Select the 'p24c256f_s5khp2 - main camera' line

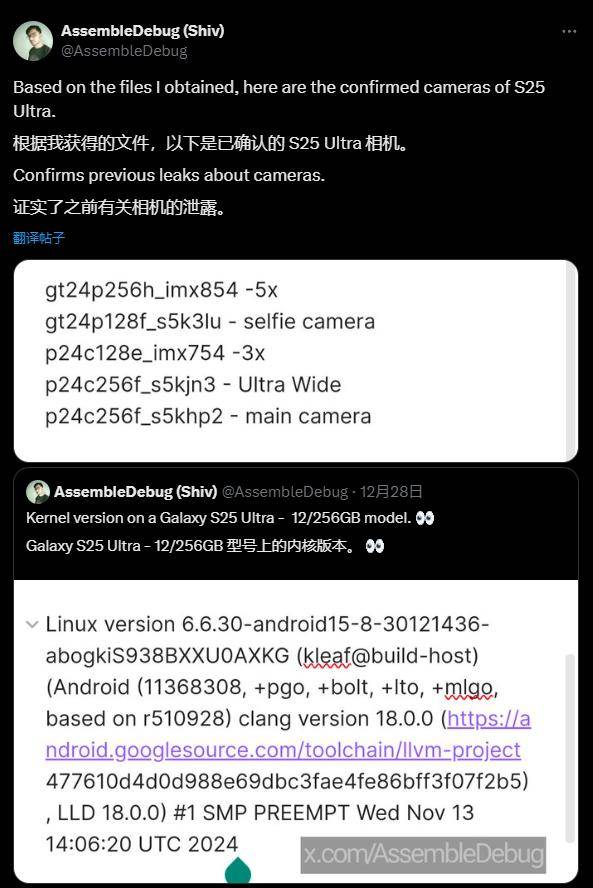pyautogui.click(x=208, y=416)
